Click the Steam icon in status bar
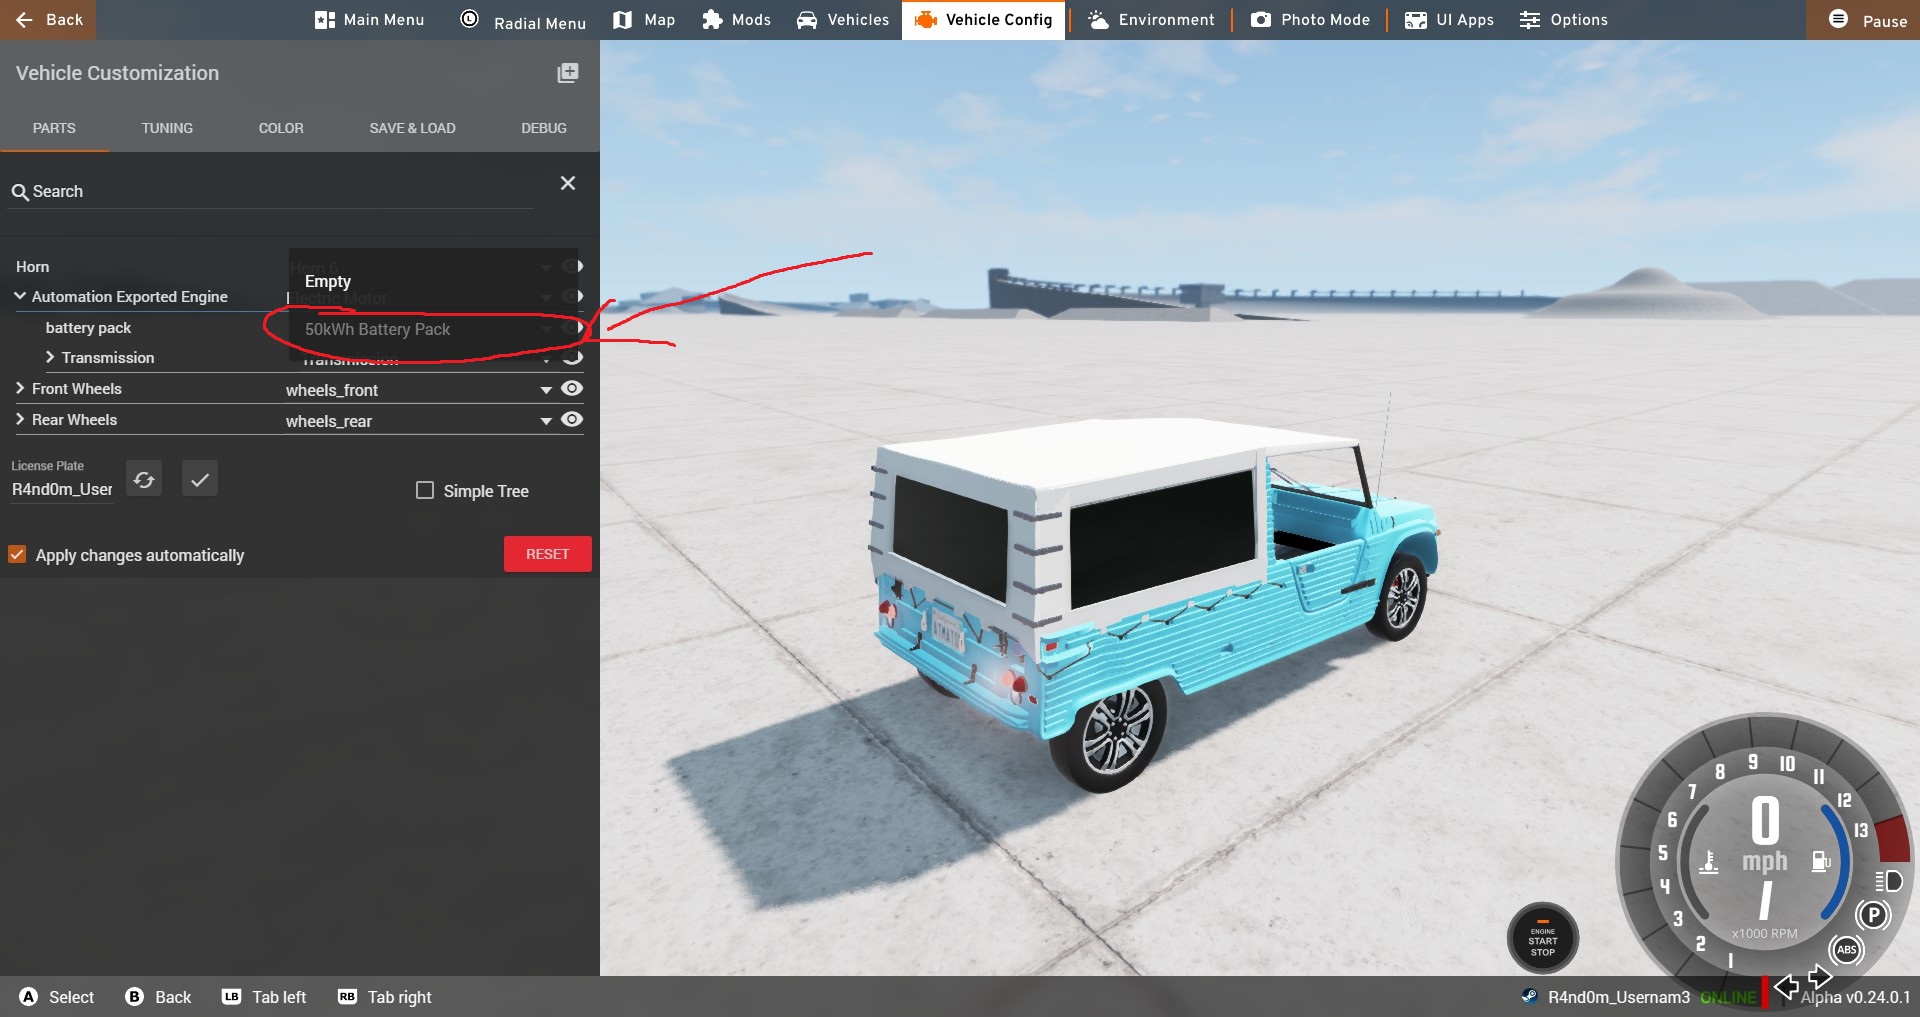Image resolution: width=1920 pixels, height=1017 pixels. (x=1529, y=996)
